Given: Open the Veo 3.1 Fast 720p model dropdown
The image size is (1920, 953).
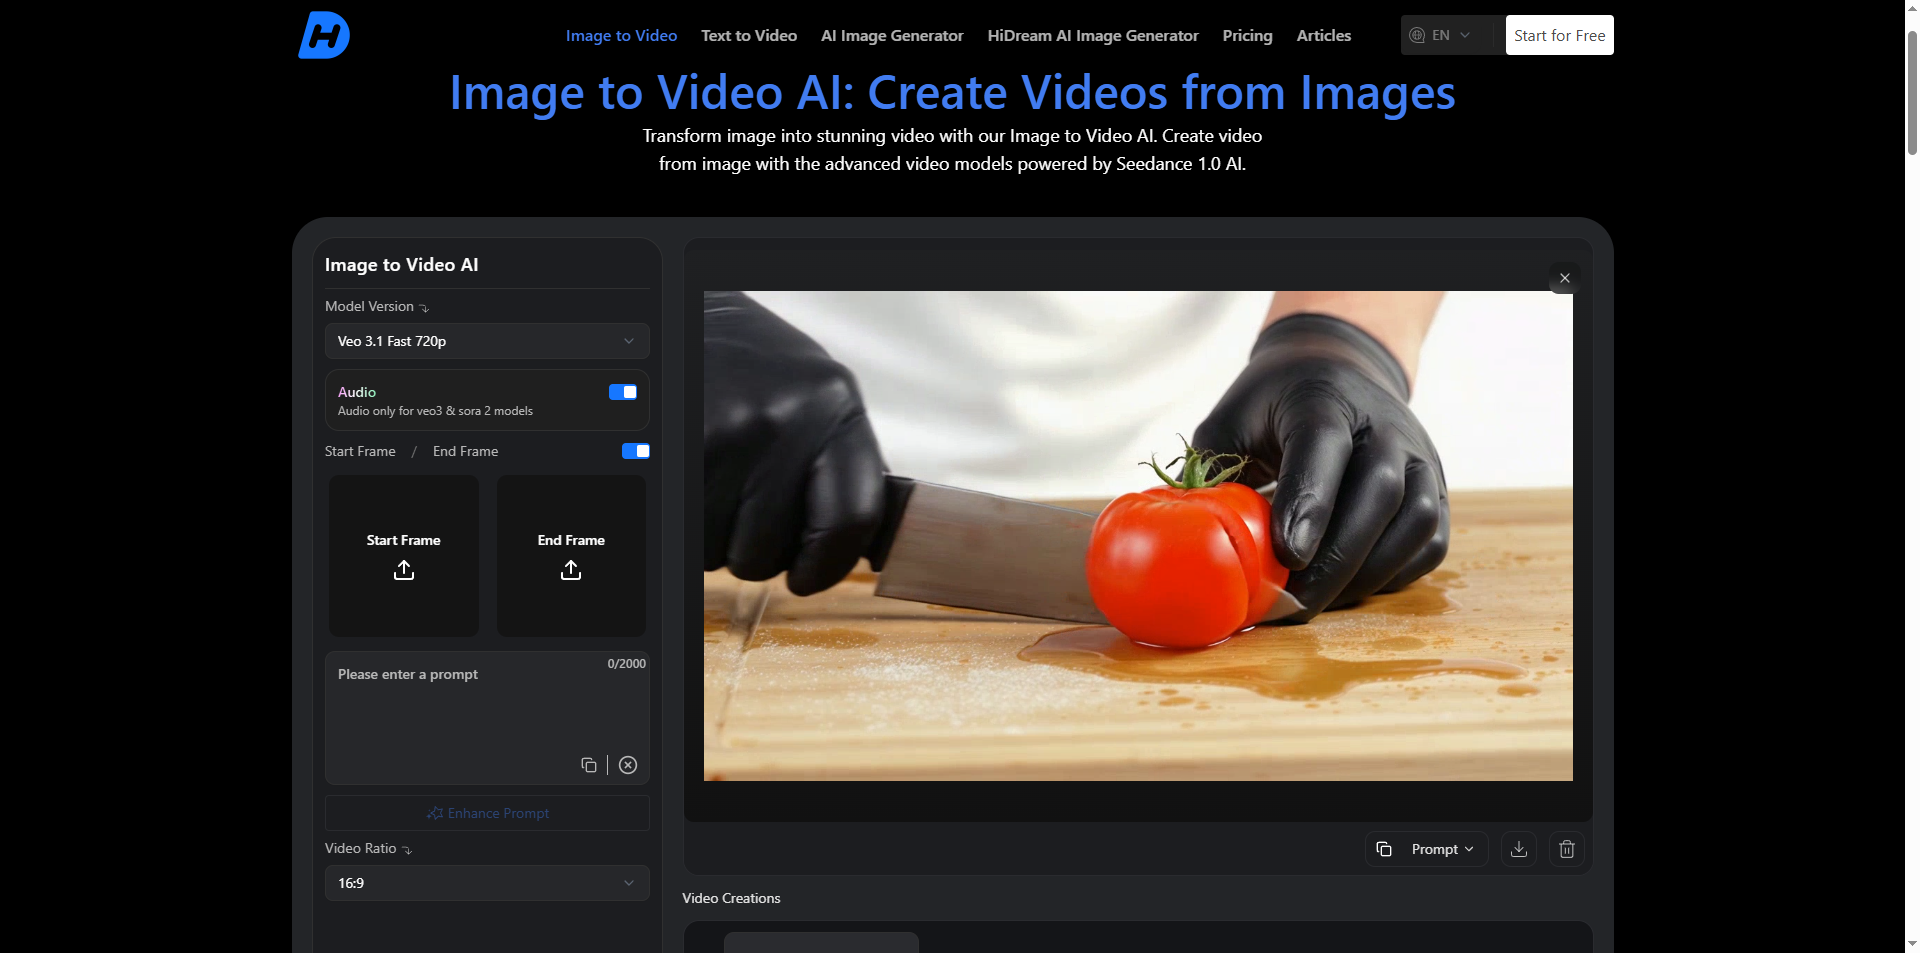Looking at the screenshot, I should [487, 341].
